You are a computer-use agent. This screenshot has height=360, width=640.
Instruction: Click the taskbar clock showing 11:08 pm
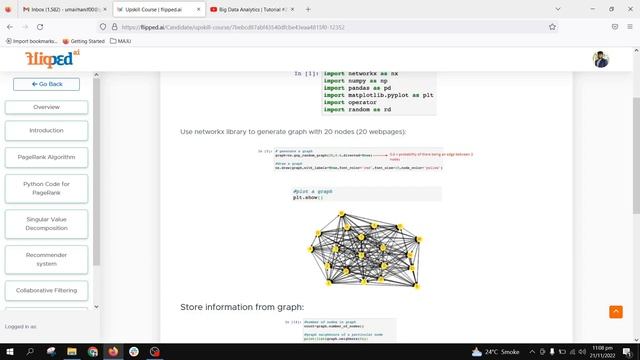(x=602, y=352)
